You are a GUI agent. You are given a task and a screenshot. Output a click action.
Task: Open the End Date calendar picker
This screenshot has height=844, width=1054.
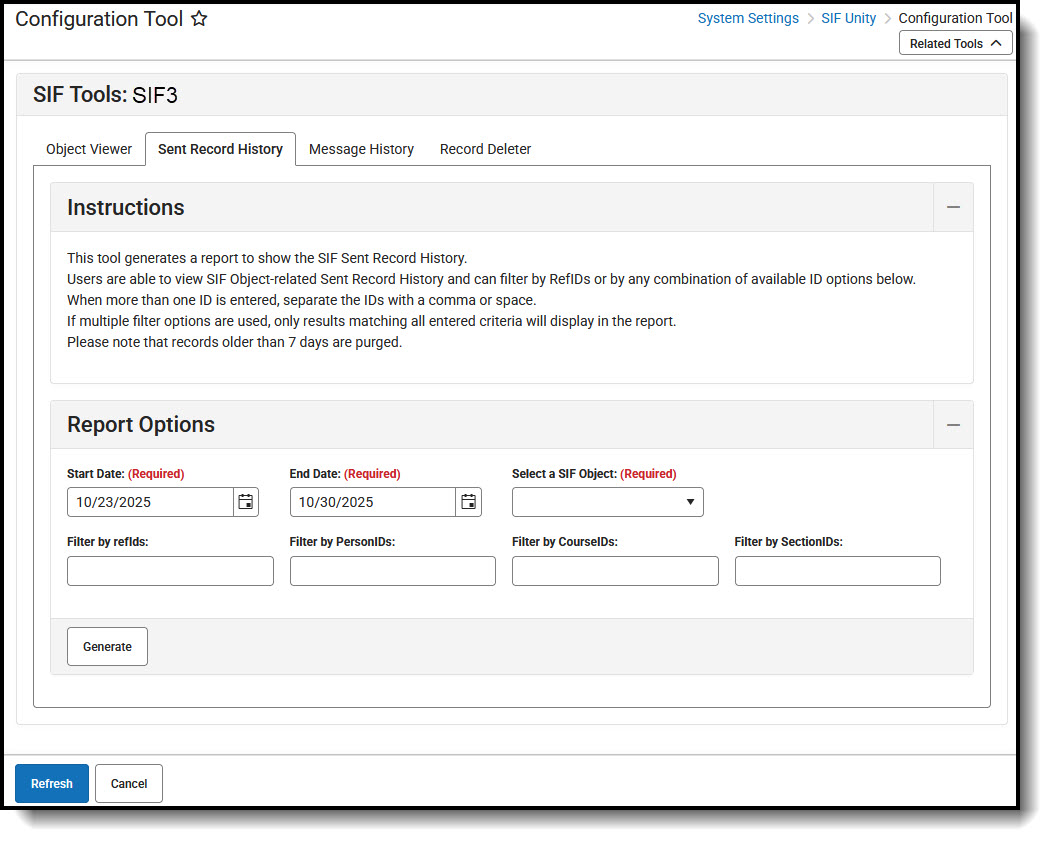tap(468, 501)
